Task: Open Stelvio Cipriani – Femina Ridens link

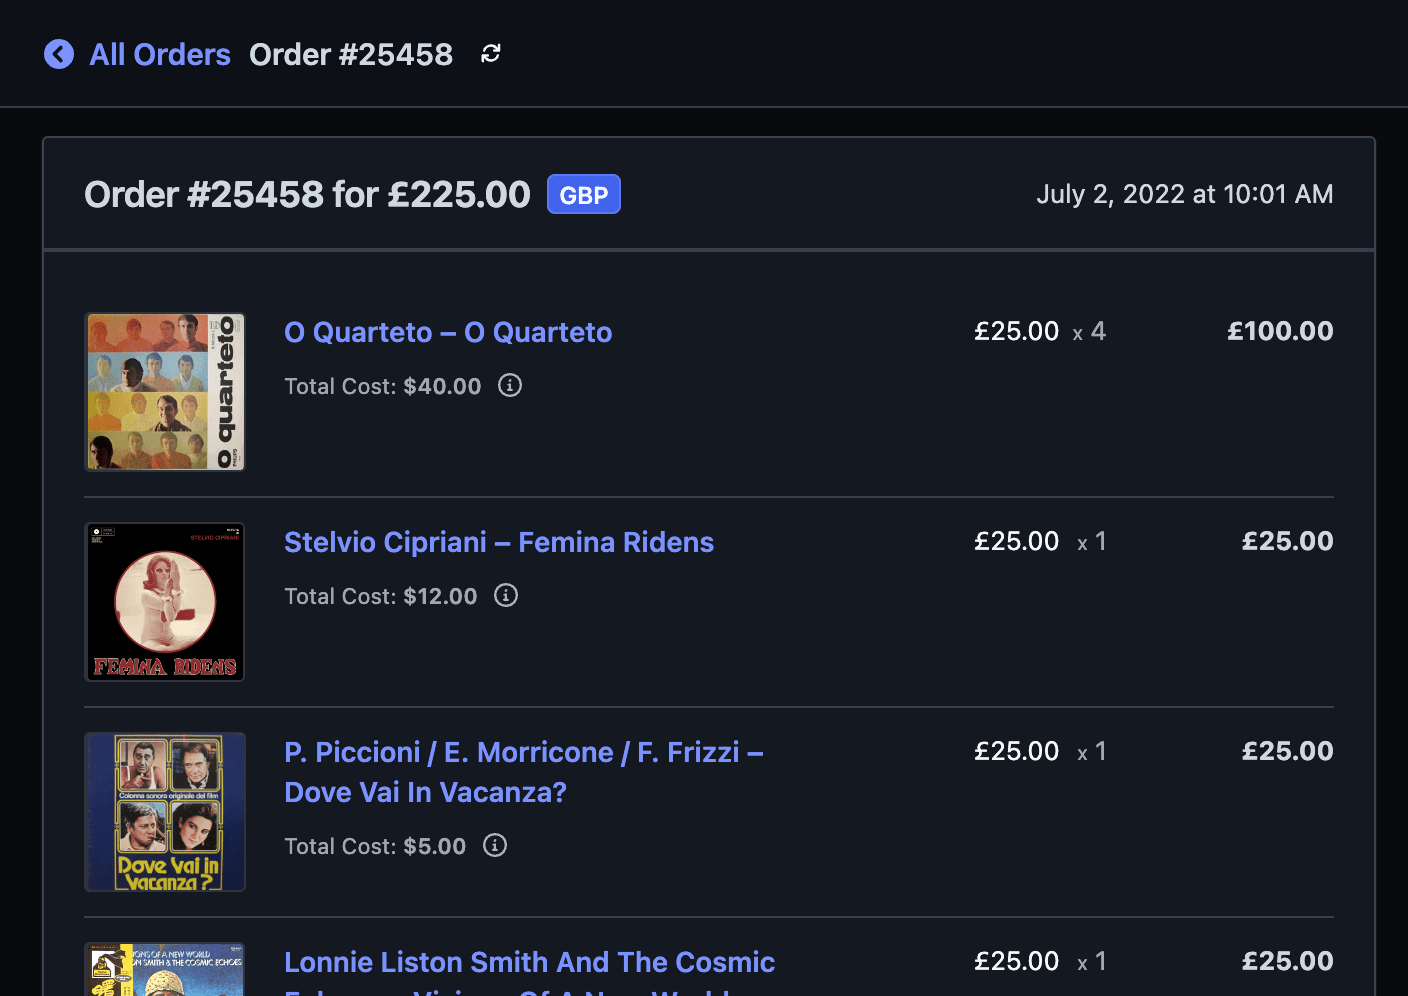Action: pos(499,542)
